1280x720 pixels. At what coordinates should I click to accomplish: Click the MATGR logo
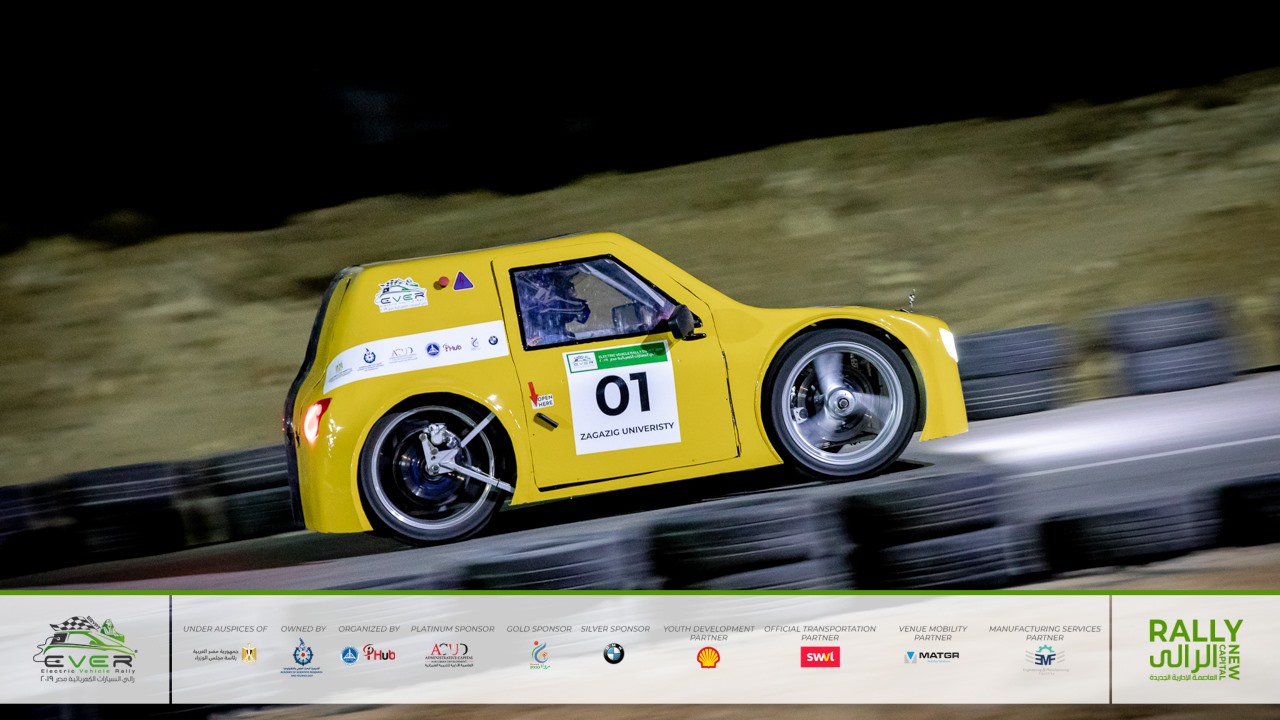[x=932, y=656]
